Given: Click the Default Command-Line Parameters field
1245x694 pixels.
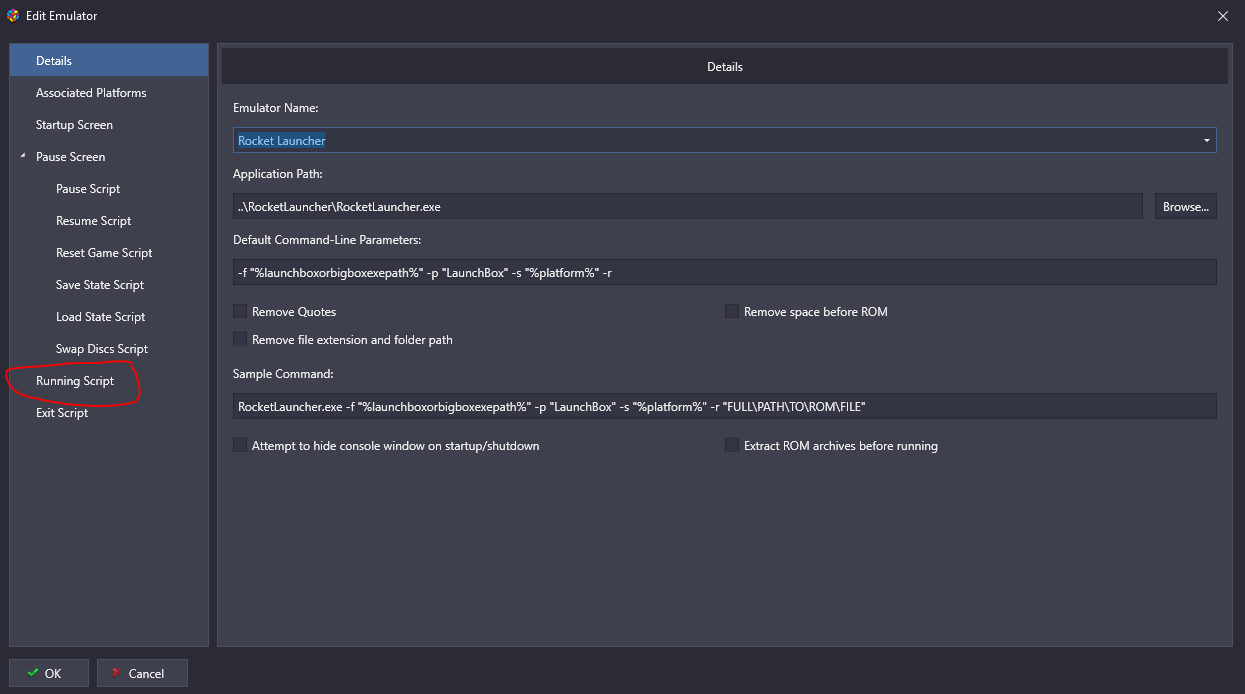Looking at the screenshot, I should tap(724, 272).
